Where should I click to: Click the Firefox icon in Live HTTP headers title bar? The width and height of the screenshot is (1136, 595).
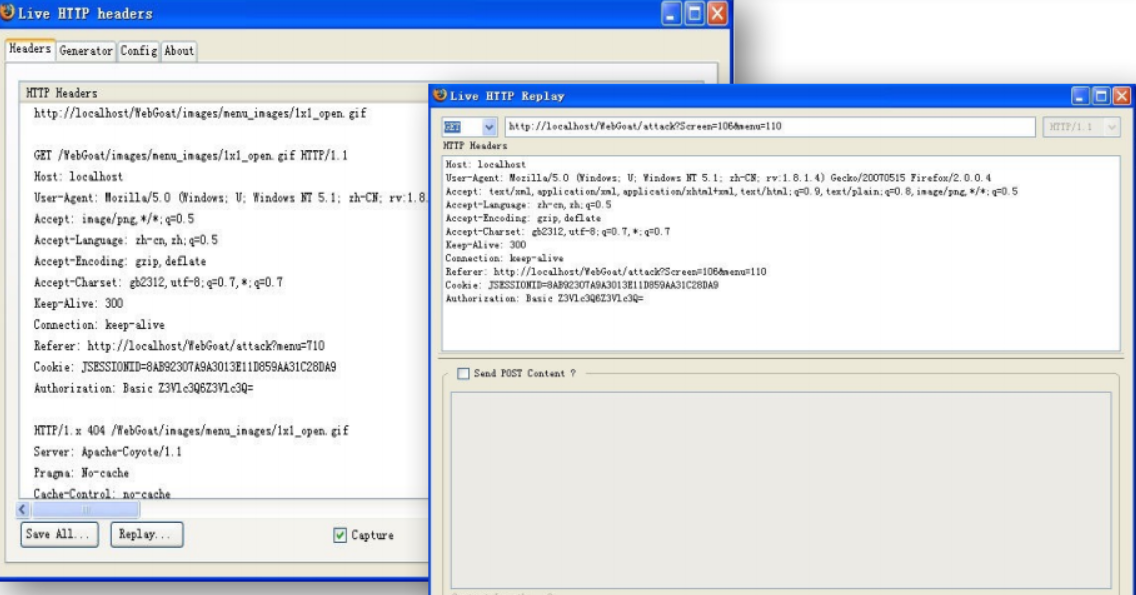coord(7,12)
